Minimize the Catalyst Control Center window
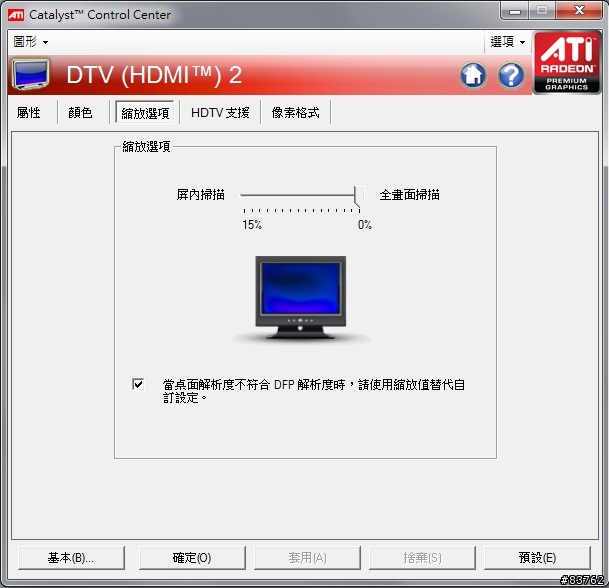The width and height of the screenshot is (609, 588). coord(515,10)
